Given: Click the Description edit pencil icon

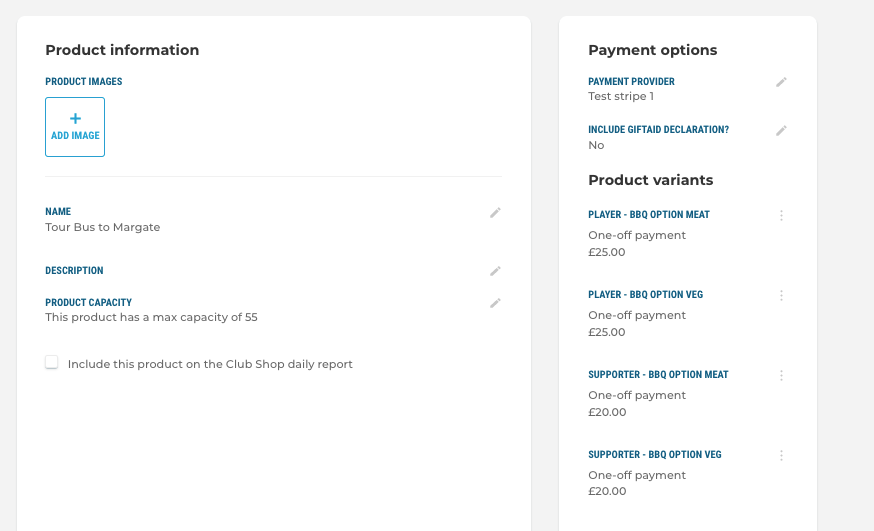Looking at the screenshot, I should (x=495, y=271).
